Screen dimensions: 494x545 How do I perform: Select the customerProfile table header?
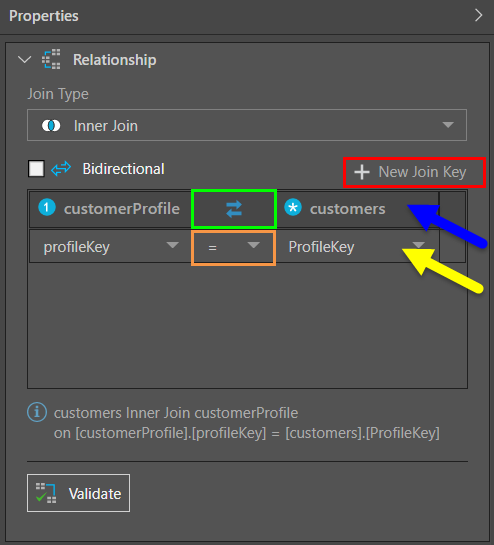point(110,209)
